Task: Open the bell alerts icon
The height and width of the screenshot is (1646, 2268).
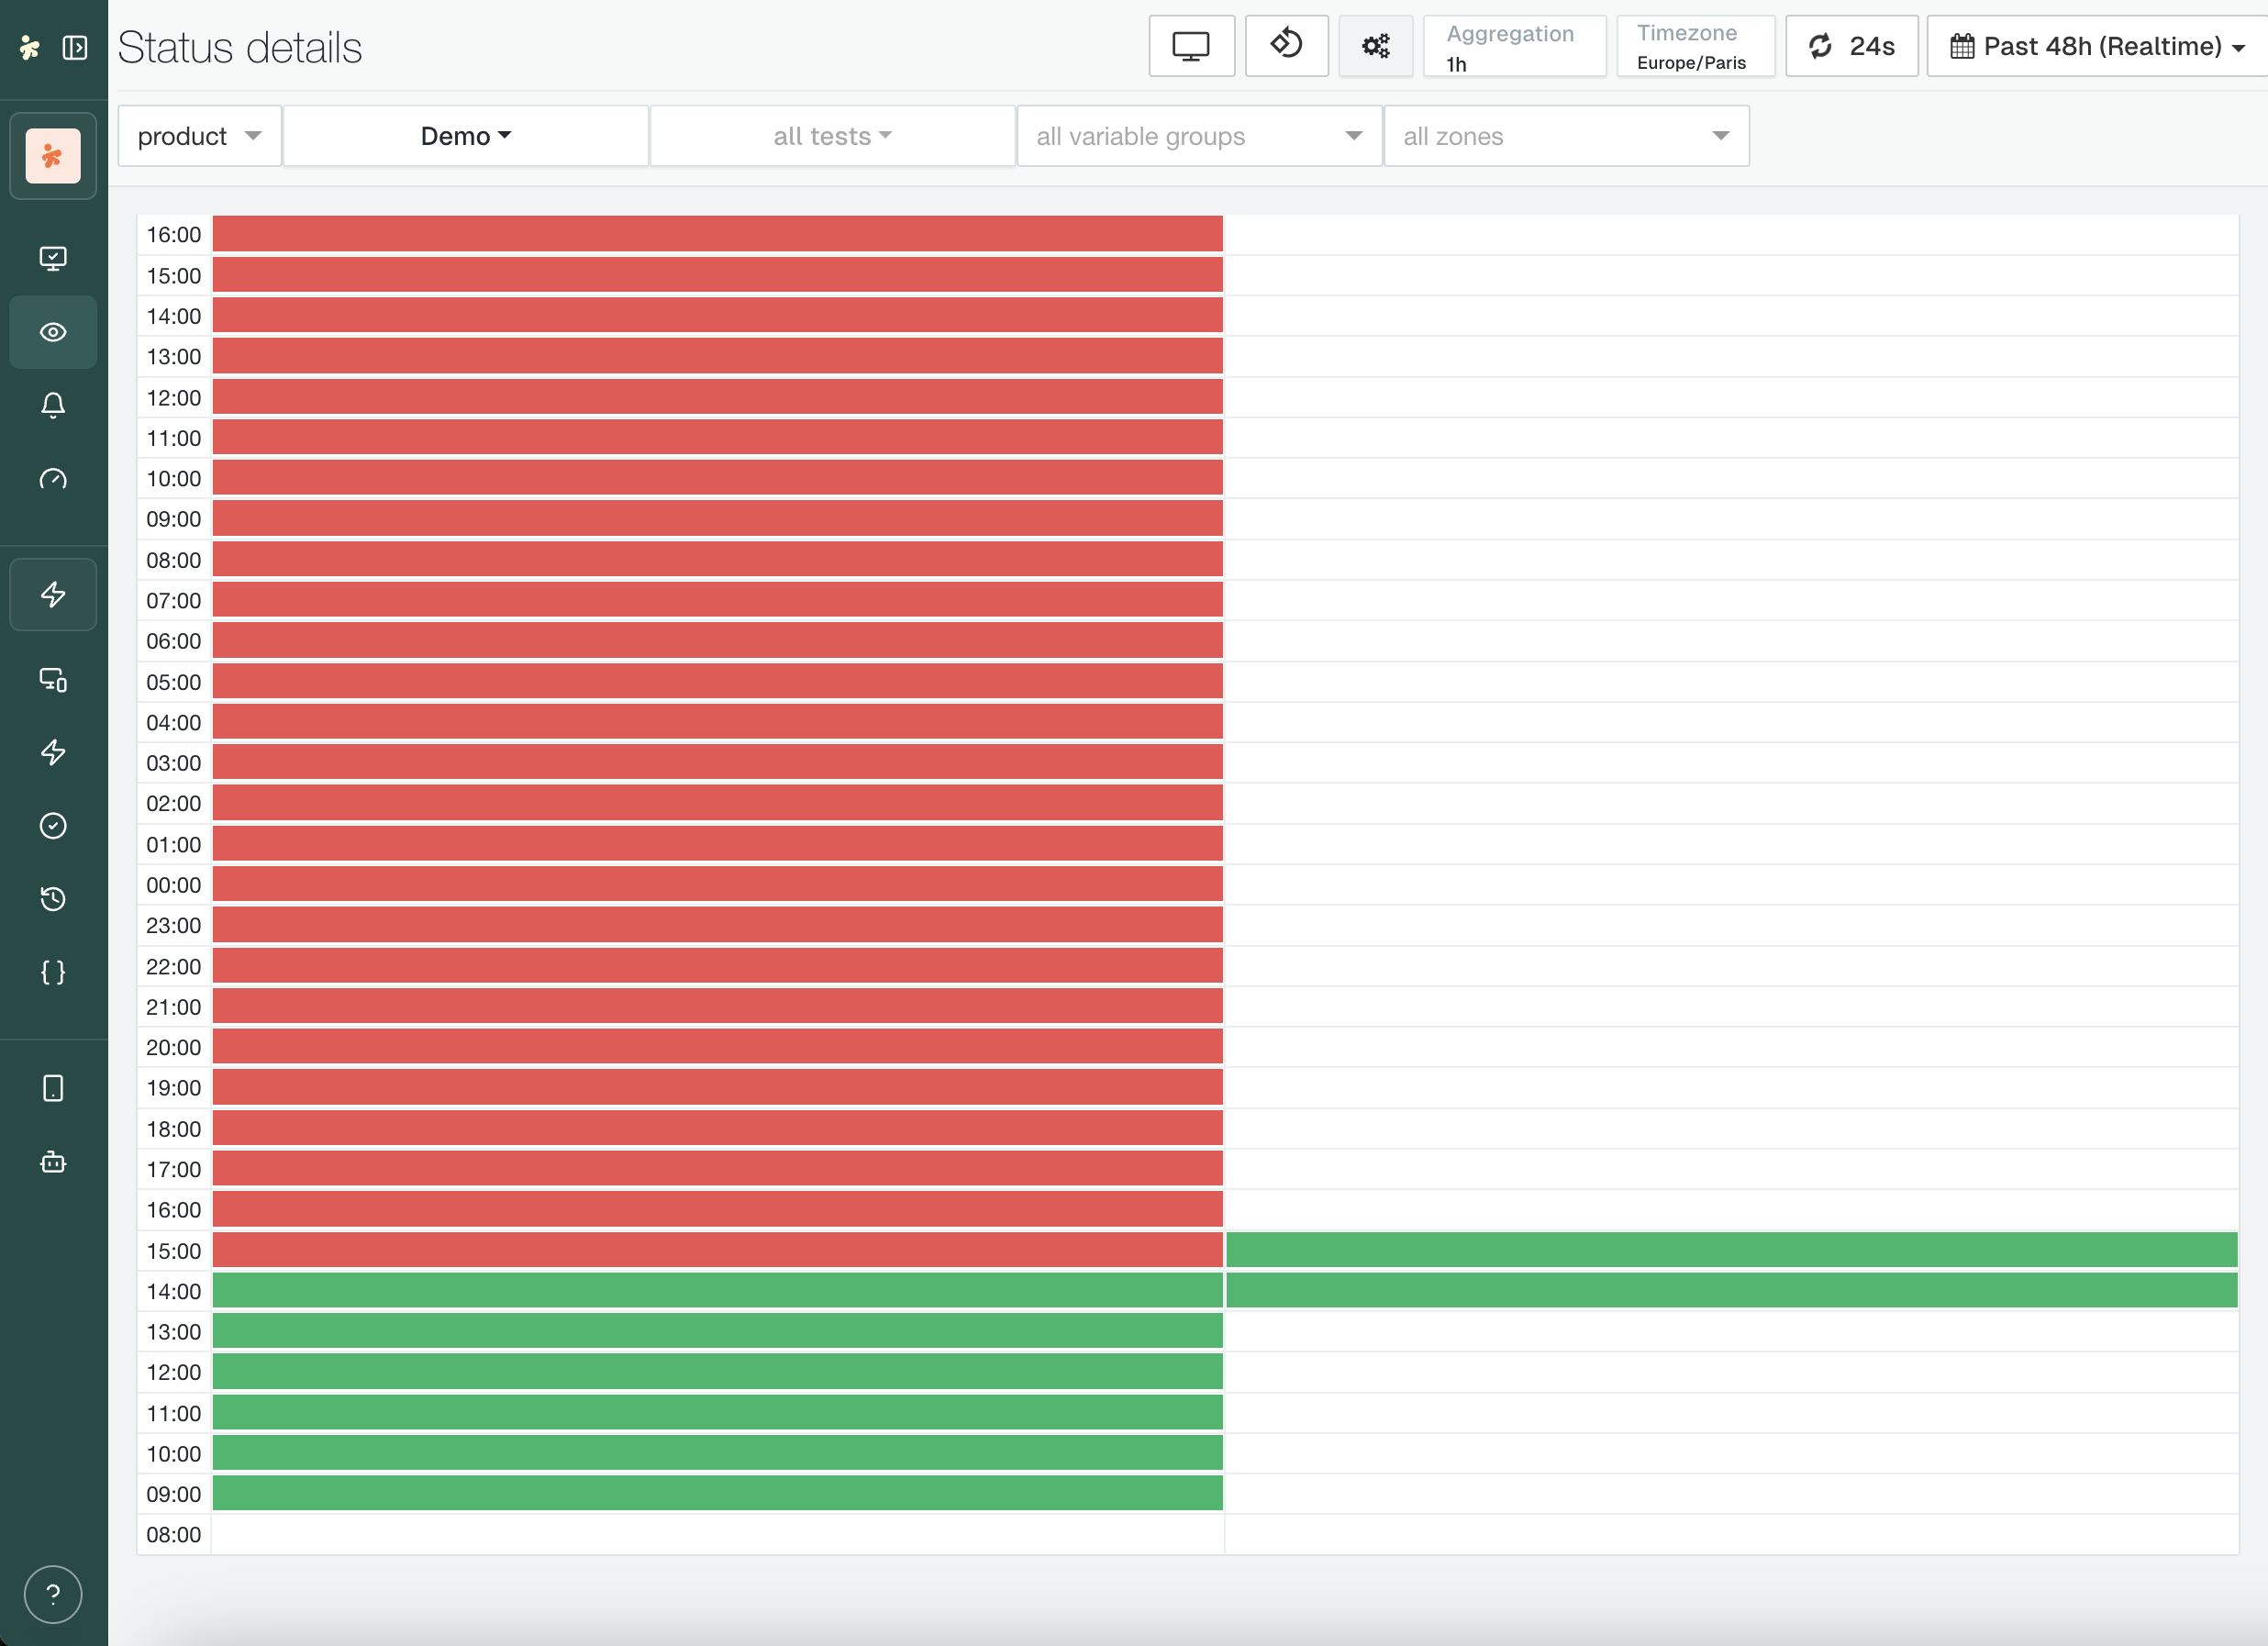Action: (x=53, y=405)
